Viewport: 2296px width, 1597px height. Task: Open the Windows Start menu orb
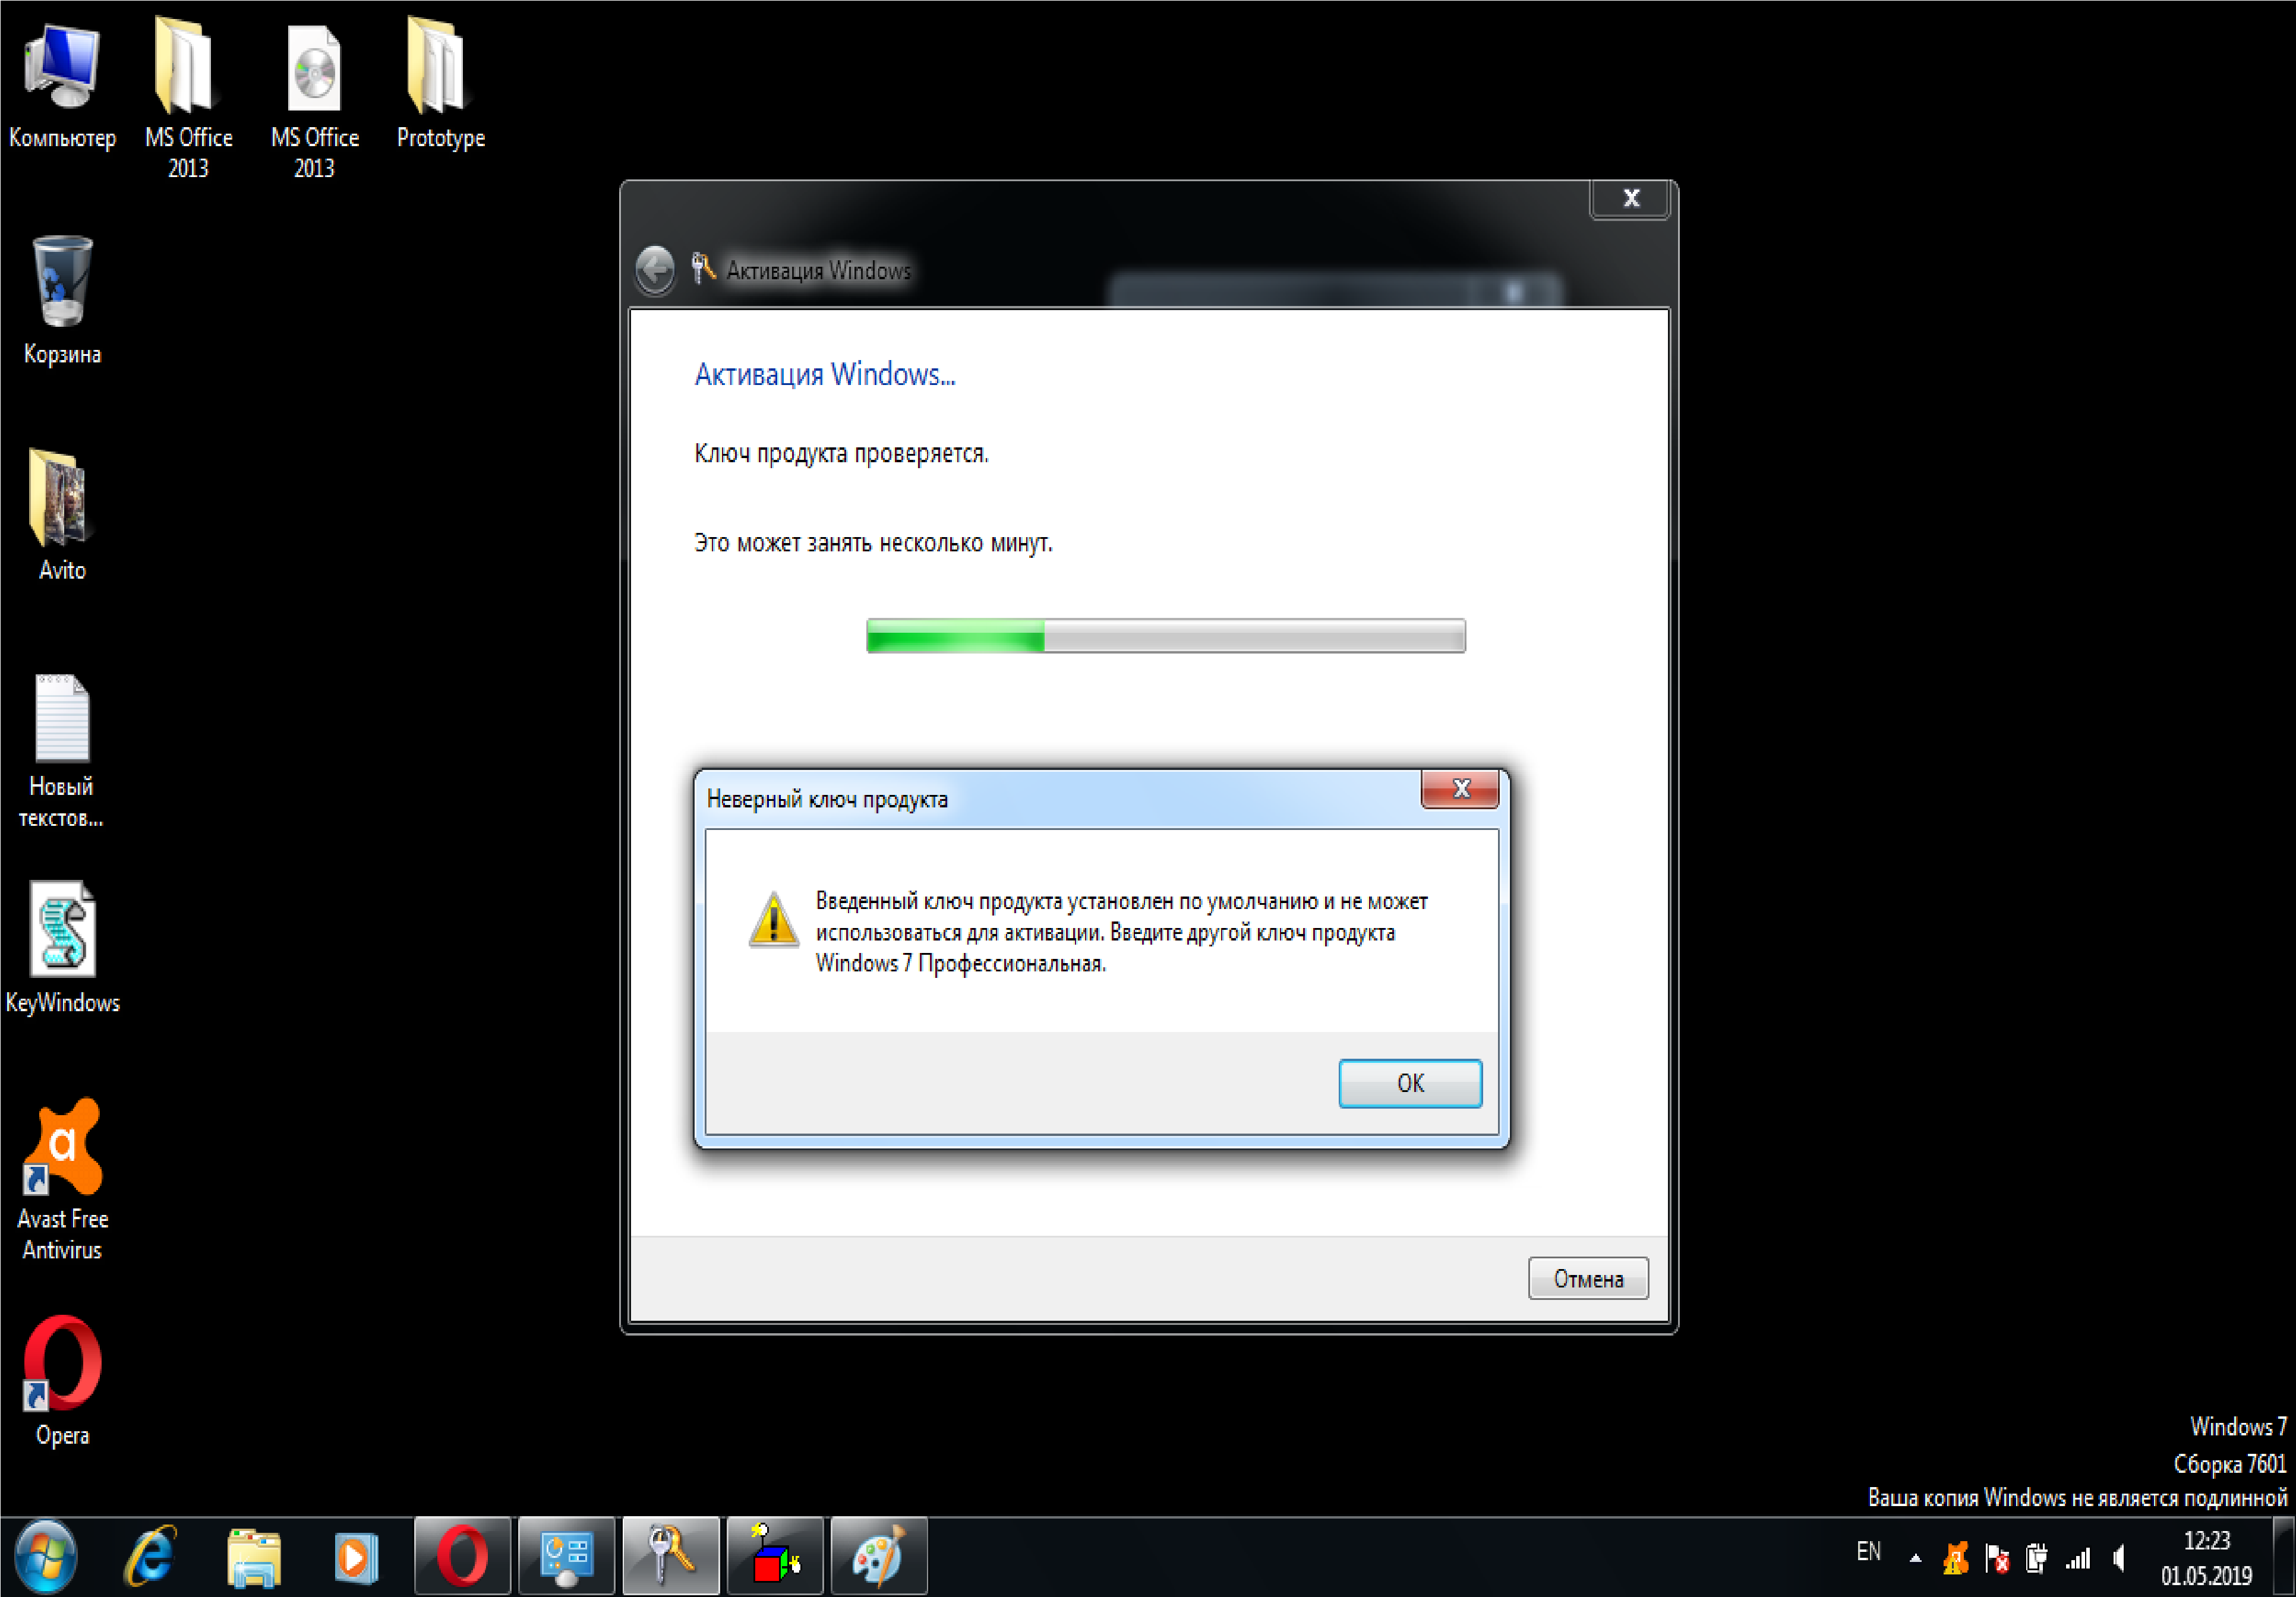[x=45, y=1557]
